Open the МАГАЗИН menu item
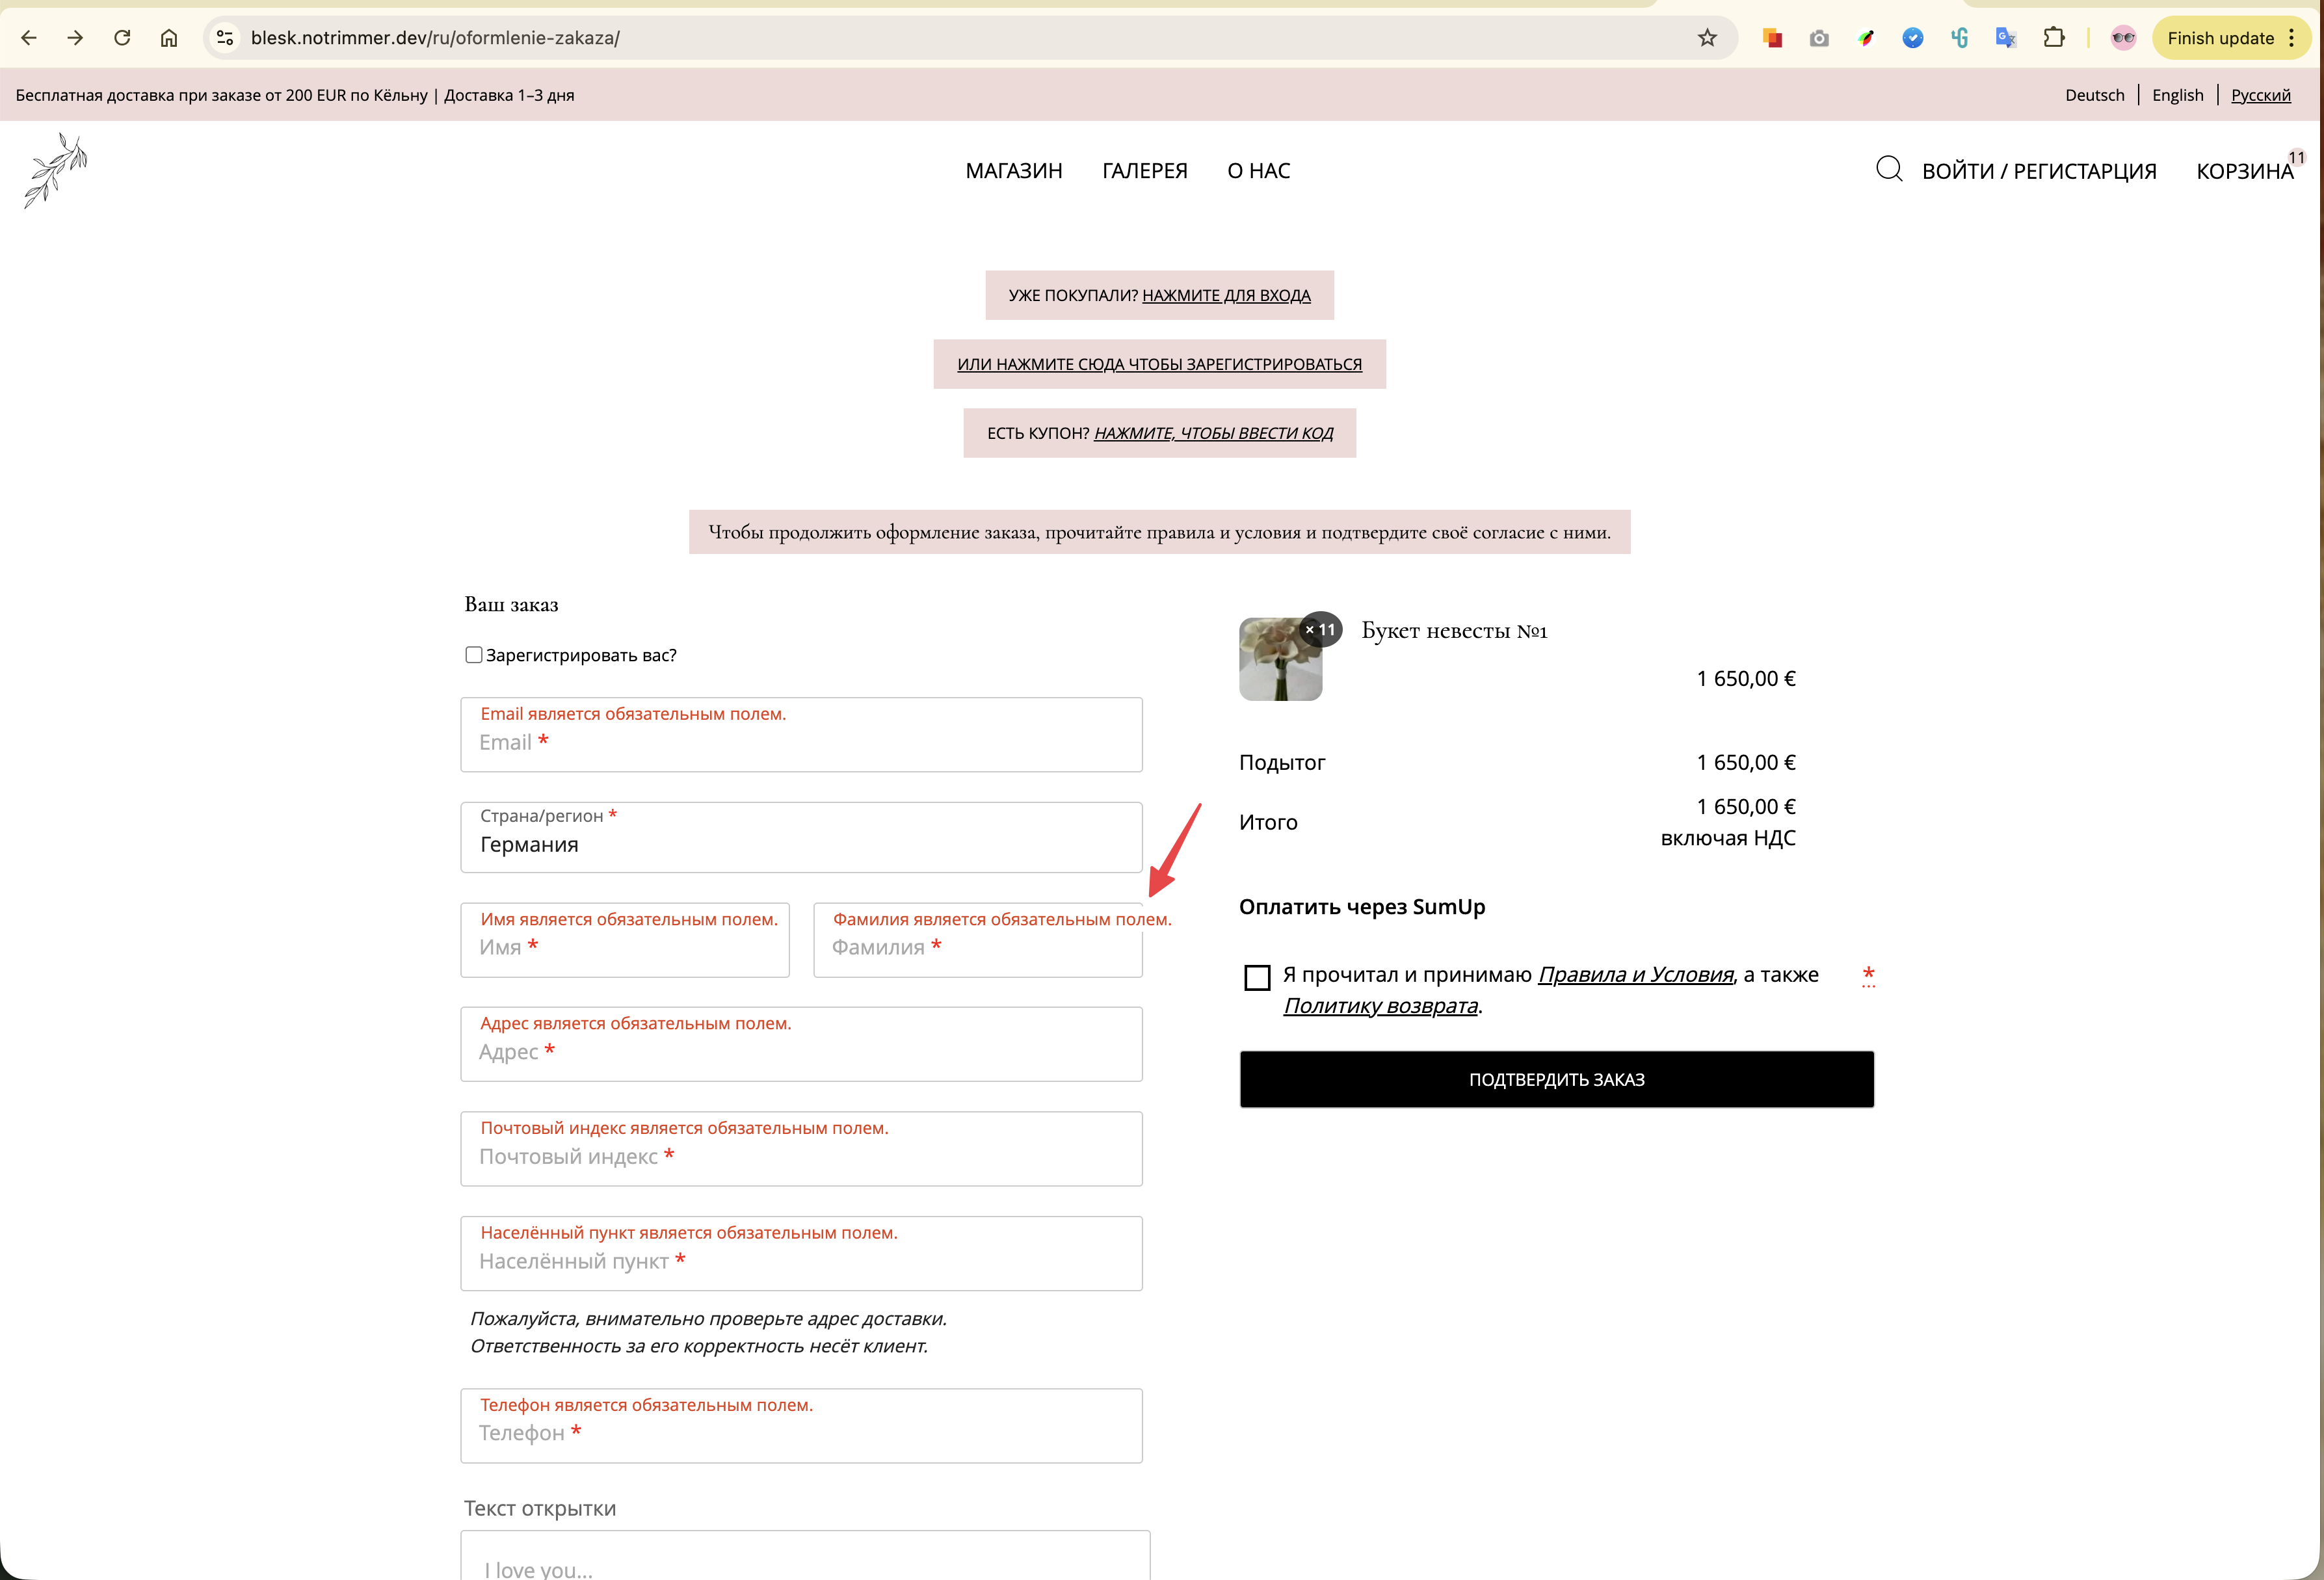 coord(1013,171)
